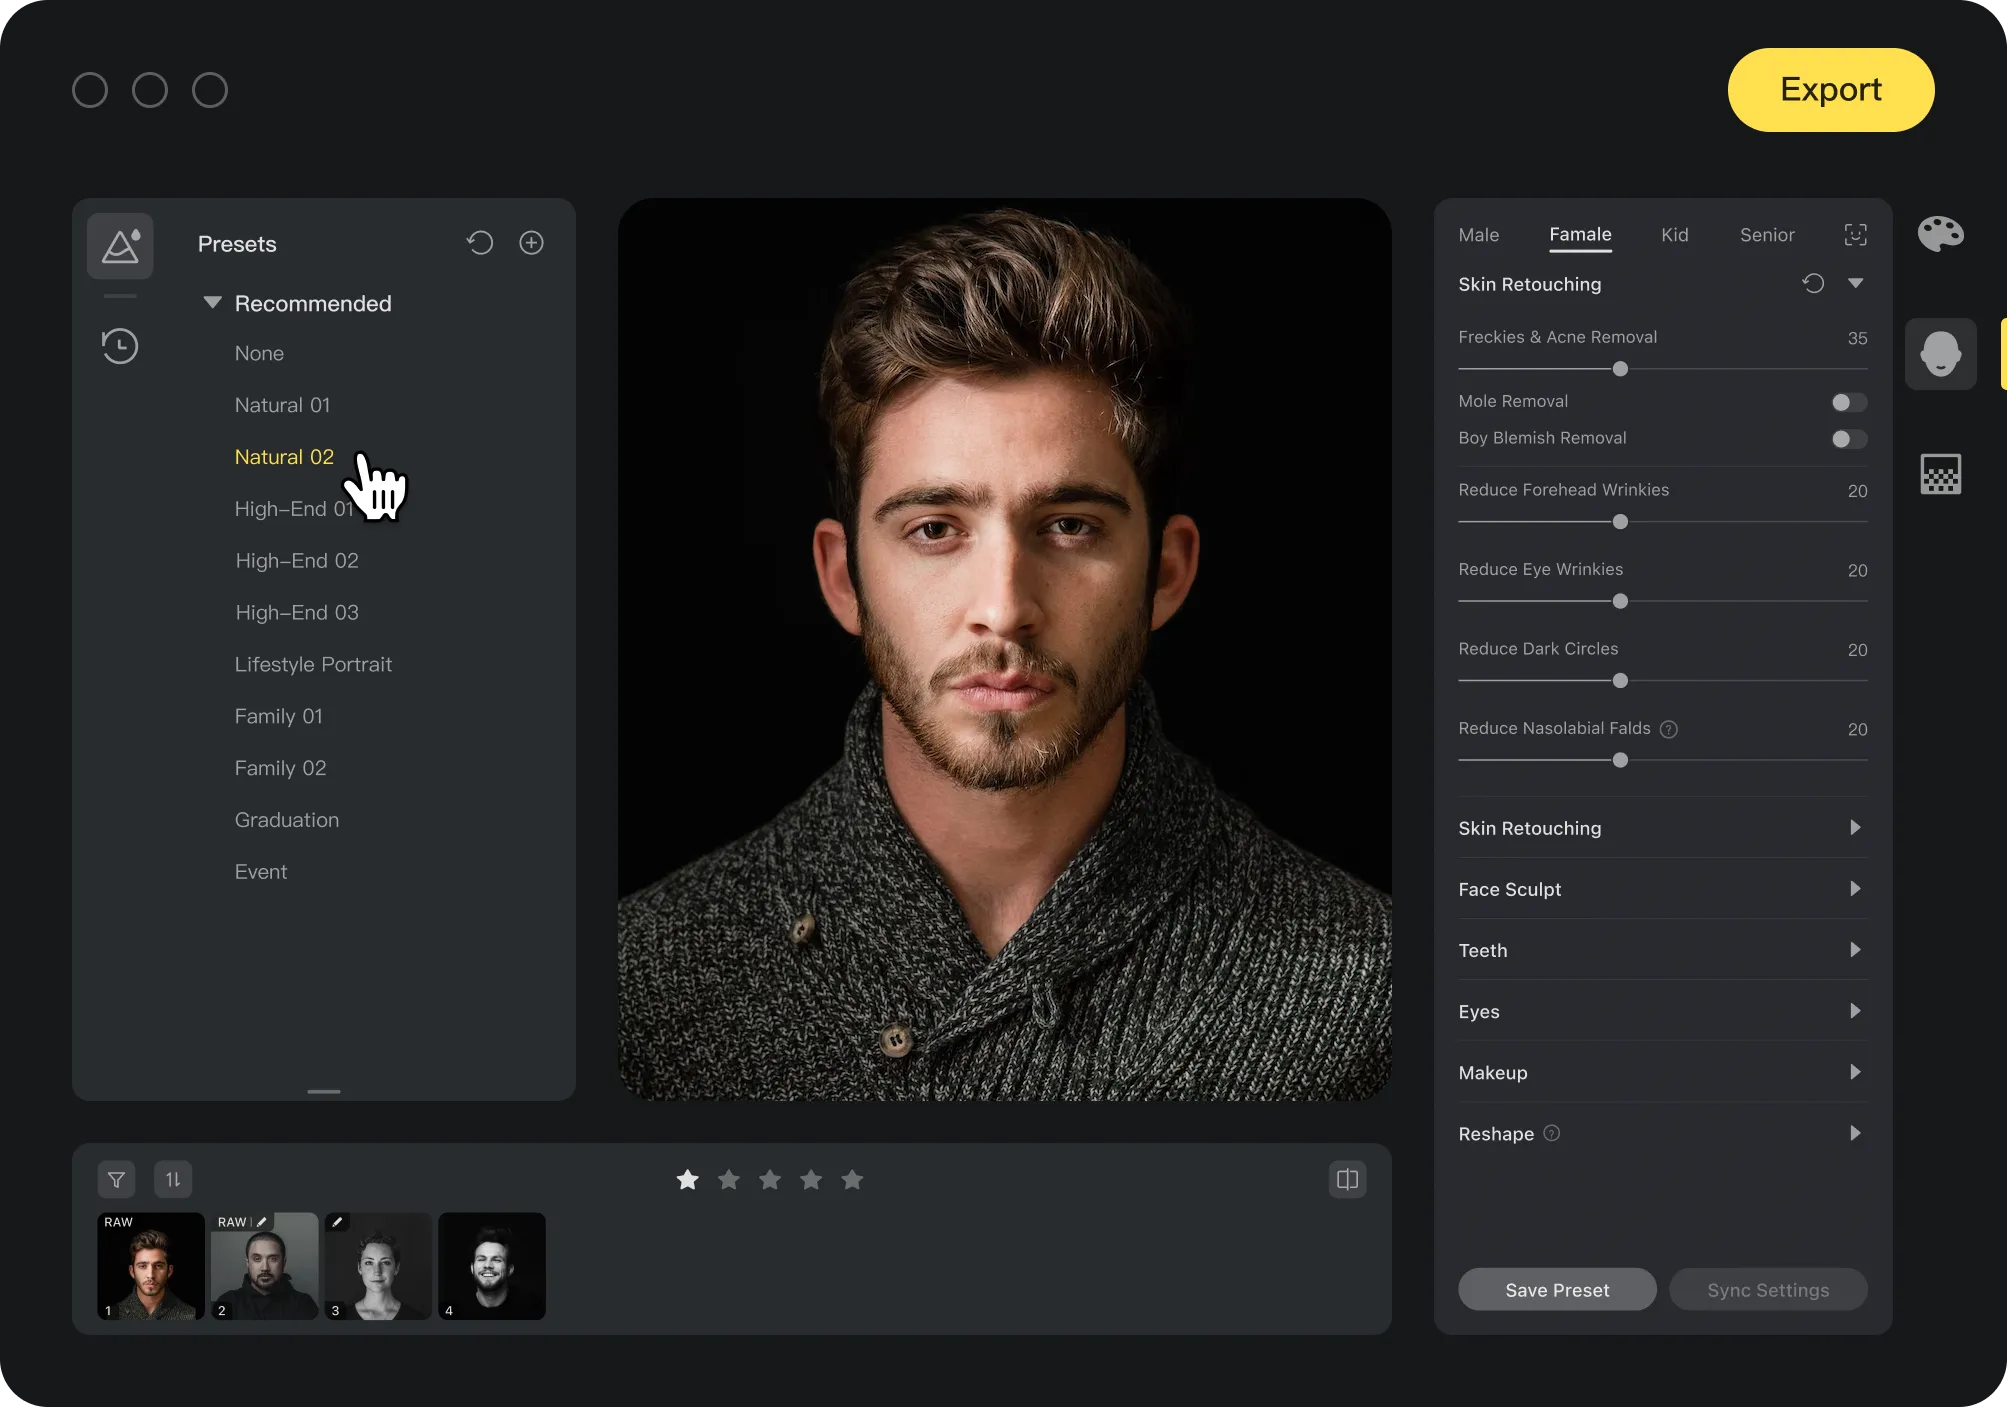Click the yellow Export button

[x=1830, y=90]
